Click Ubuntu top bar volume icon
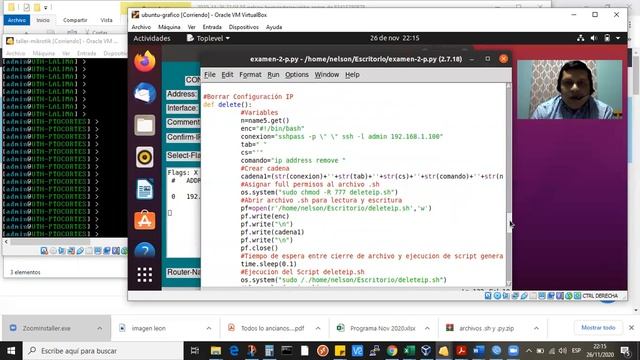This screenshot has height=360, width=640. (593, 38)
